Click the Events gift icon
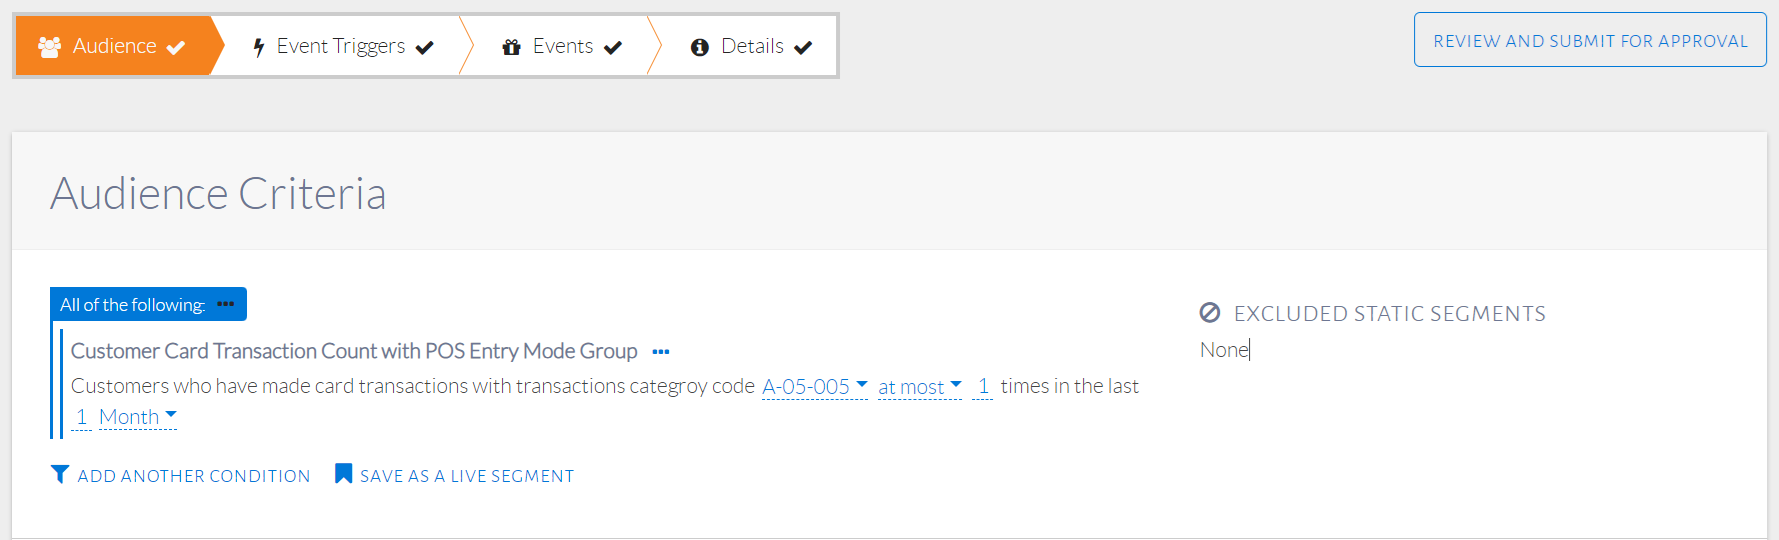This screenshot has width=1779, height=540. point(512,47)
